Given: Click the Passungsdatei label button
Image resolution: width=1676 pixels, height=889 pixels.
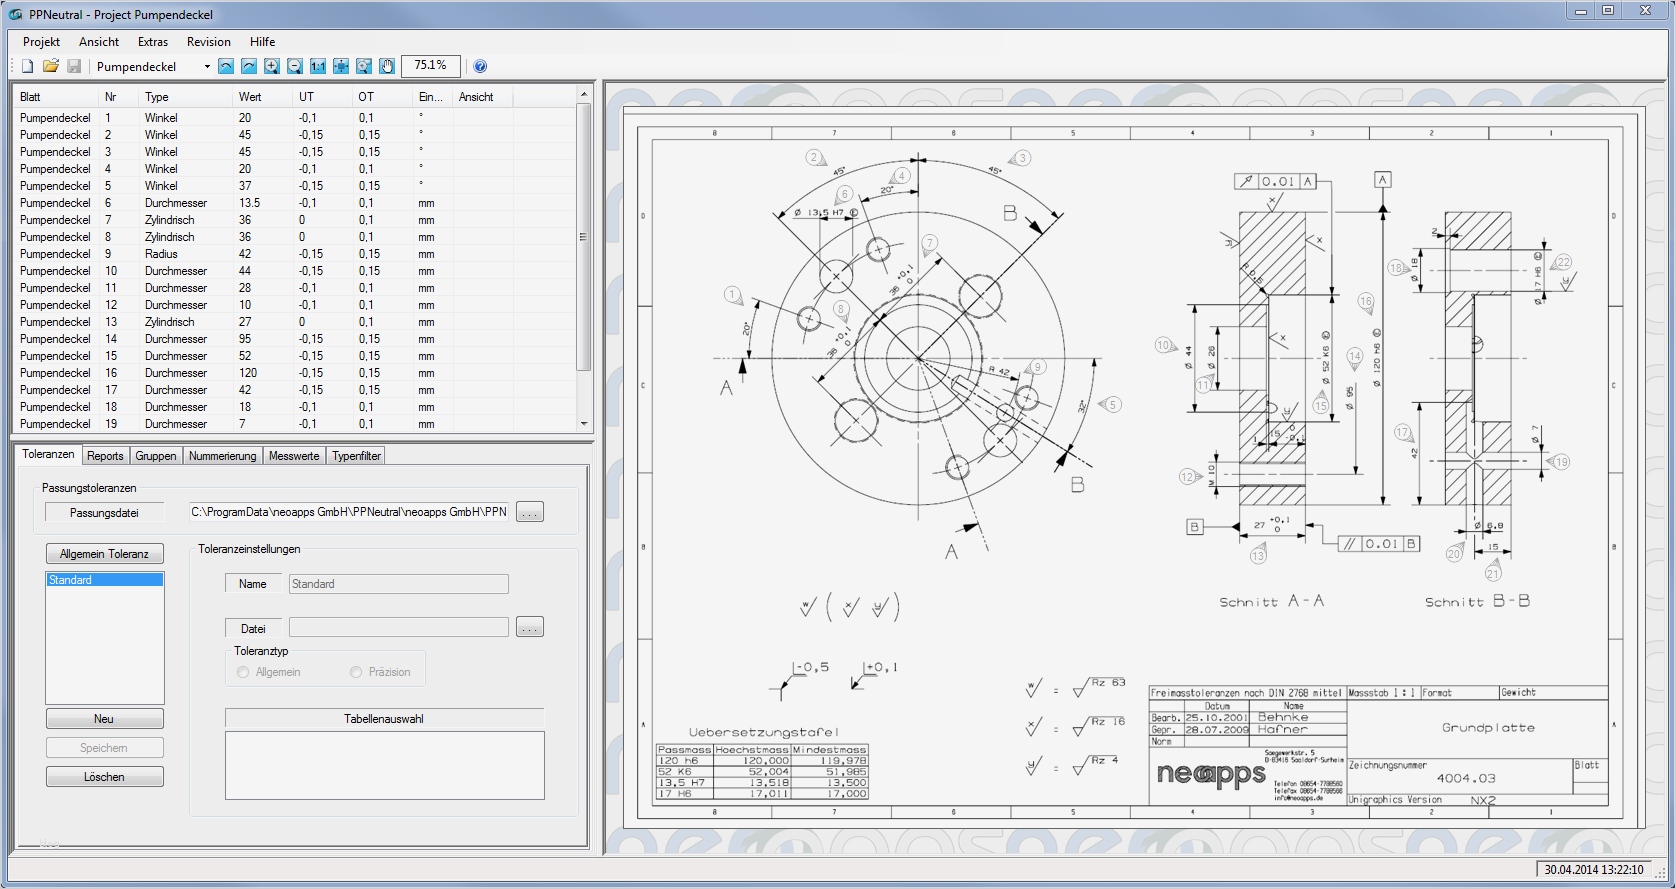Looking at the screenshot, I should [x=104, y=513].
